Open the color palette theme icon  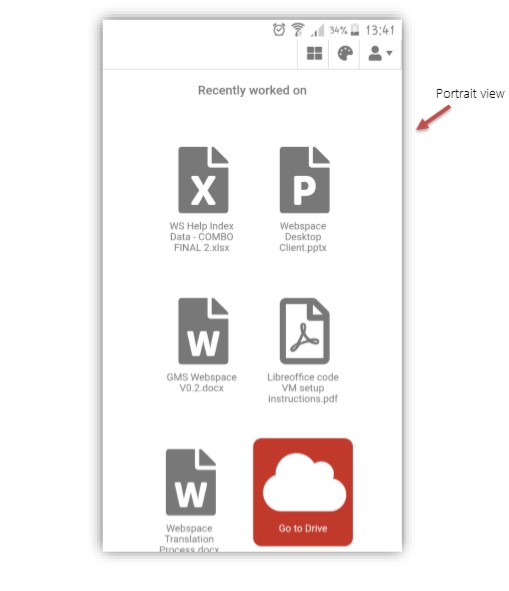pyautogui.click(x=345, y=54)
